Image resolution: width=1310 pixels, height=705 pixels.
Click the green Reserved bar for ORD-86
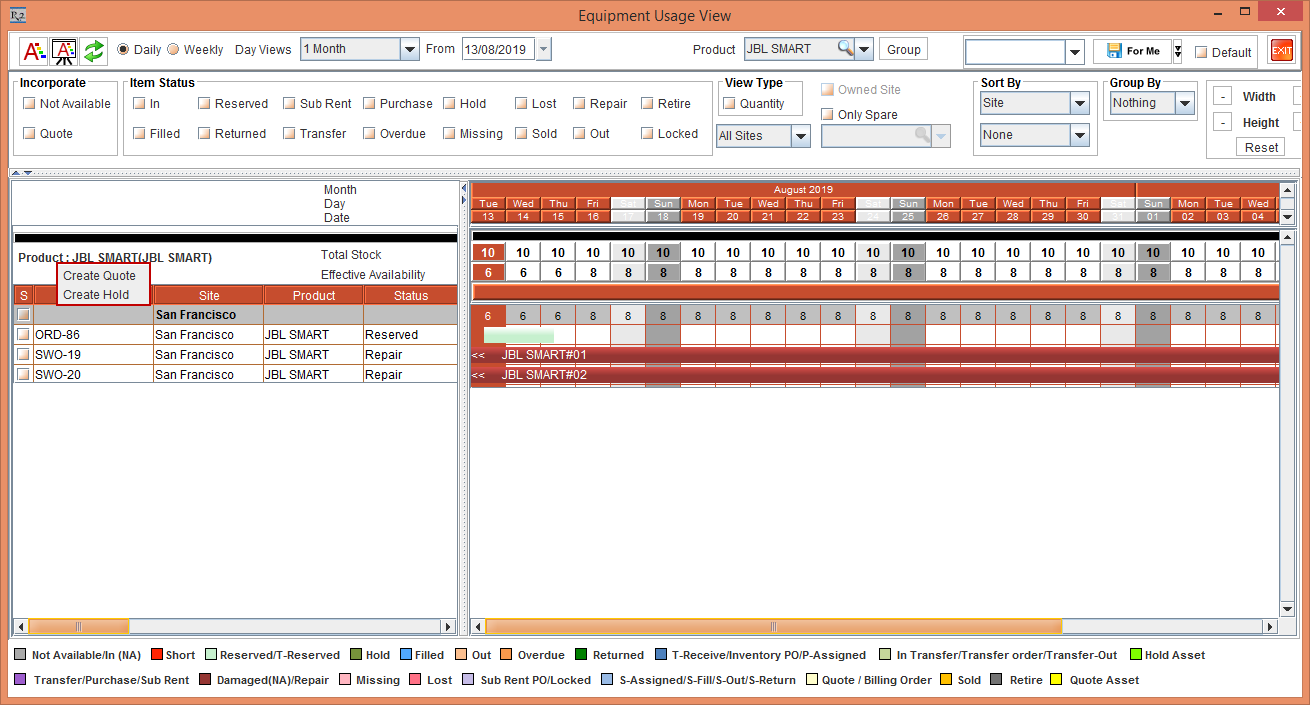518,336
